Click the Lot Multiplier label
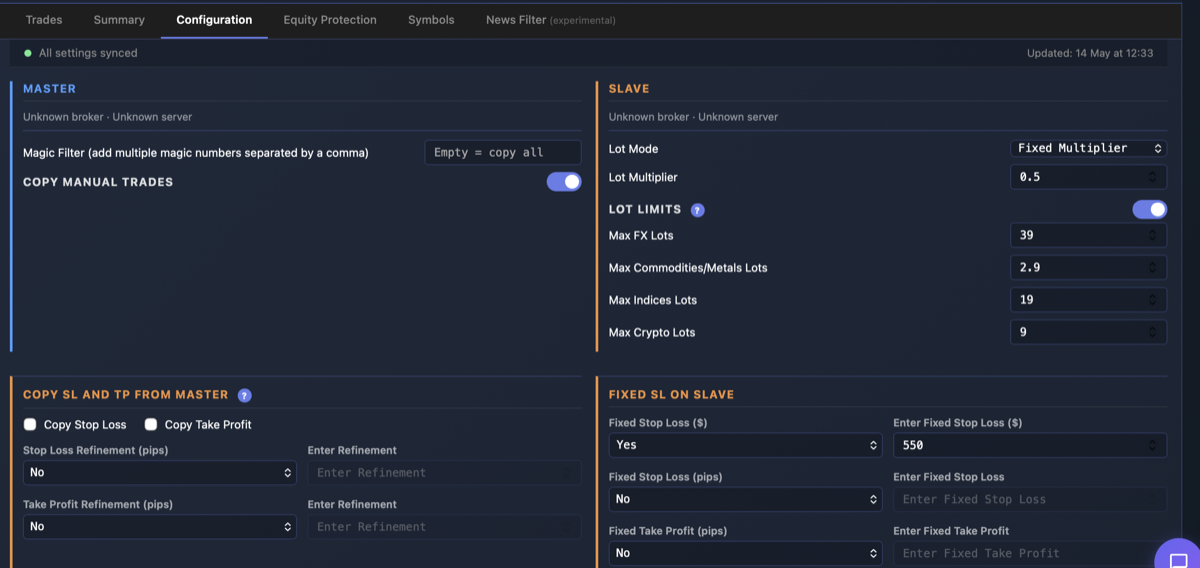 (643, 177)
